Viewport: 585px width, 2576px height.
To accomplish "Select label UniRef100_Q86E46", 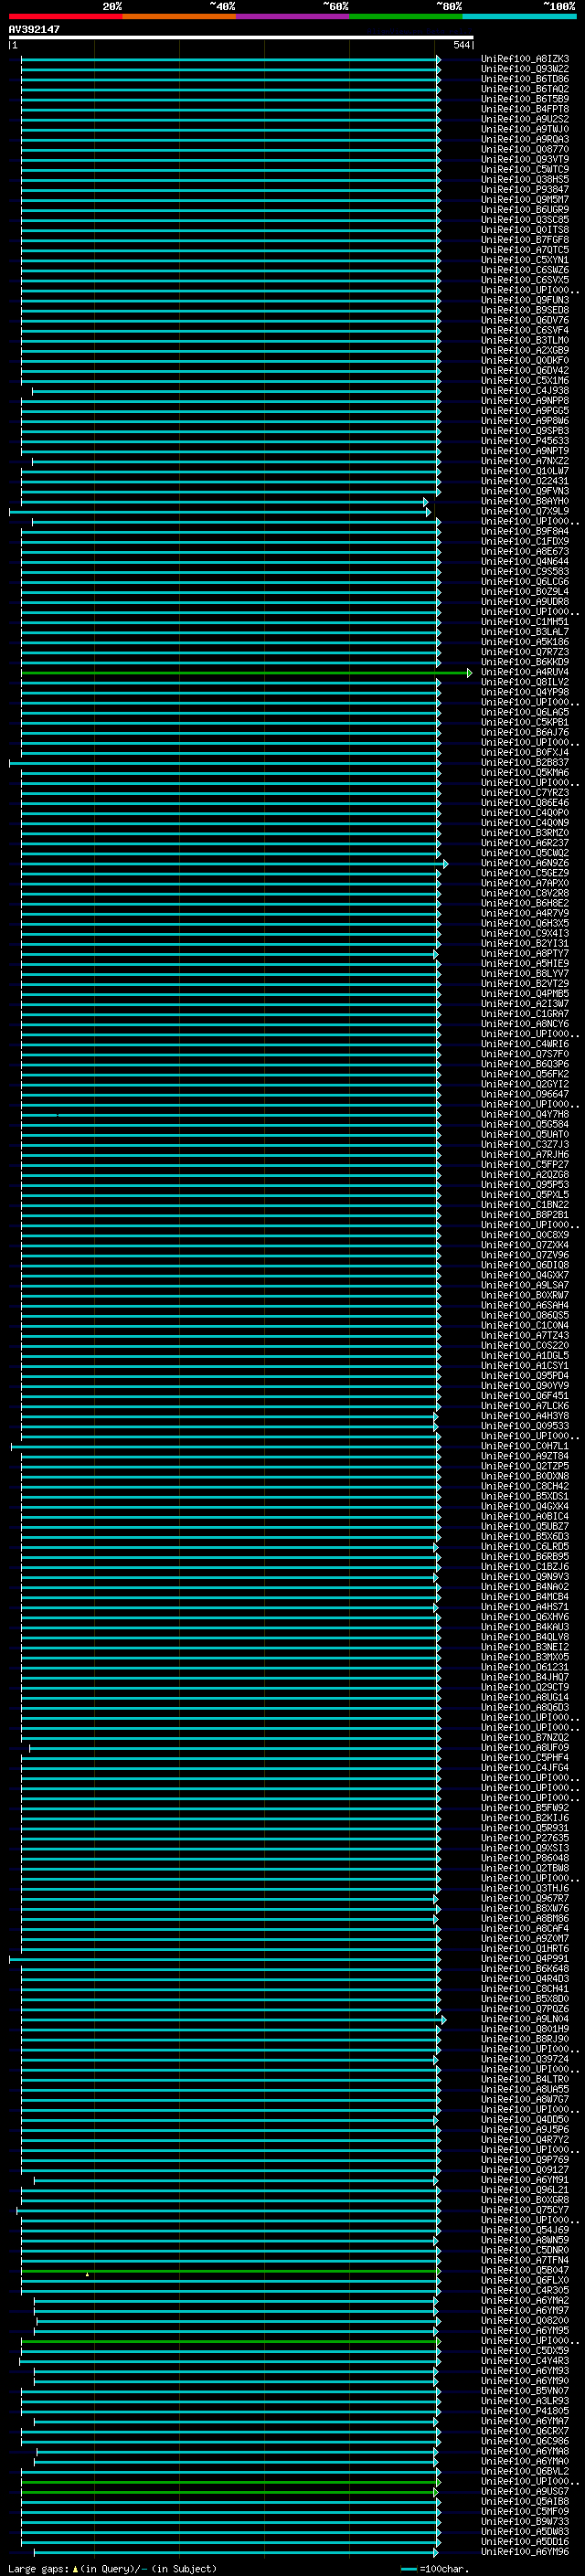I will pyautogui.click(x=525, y=802).
